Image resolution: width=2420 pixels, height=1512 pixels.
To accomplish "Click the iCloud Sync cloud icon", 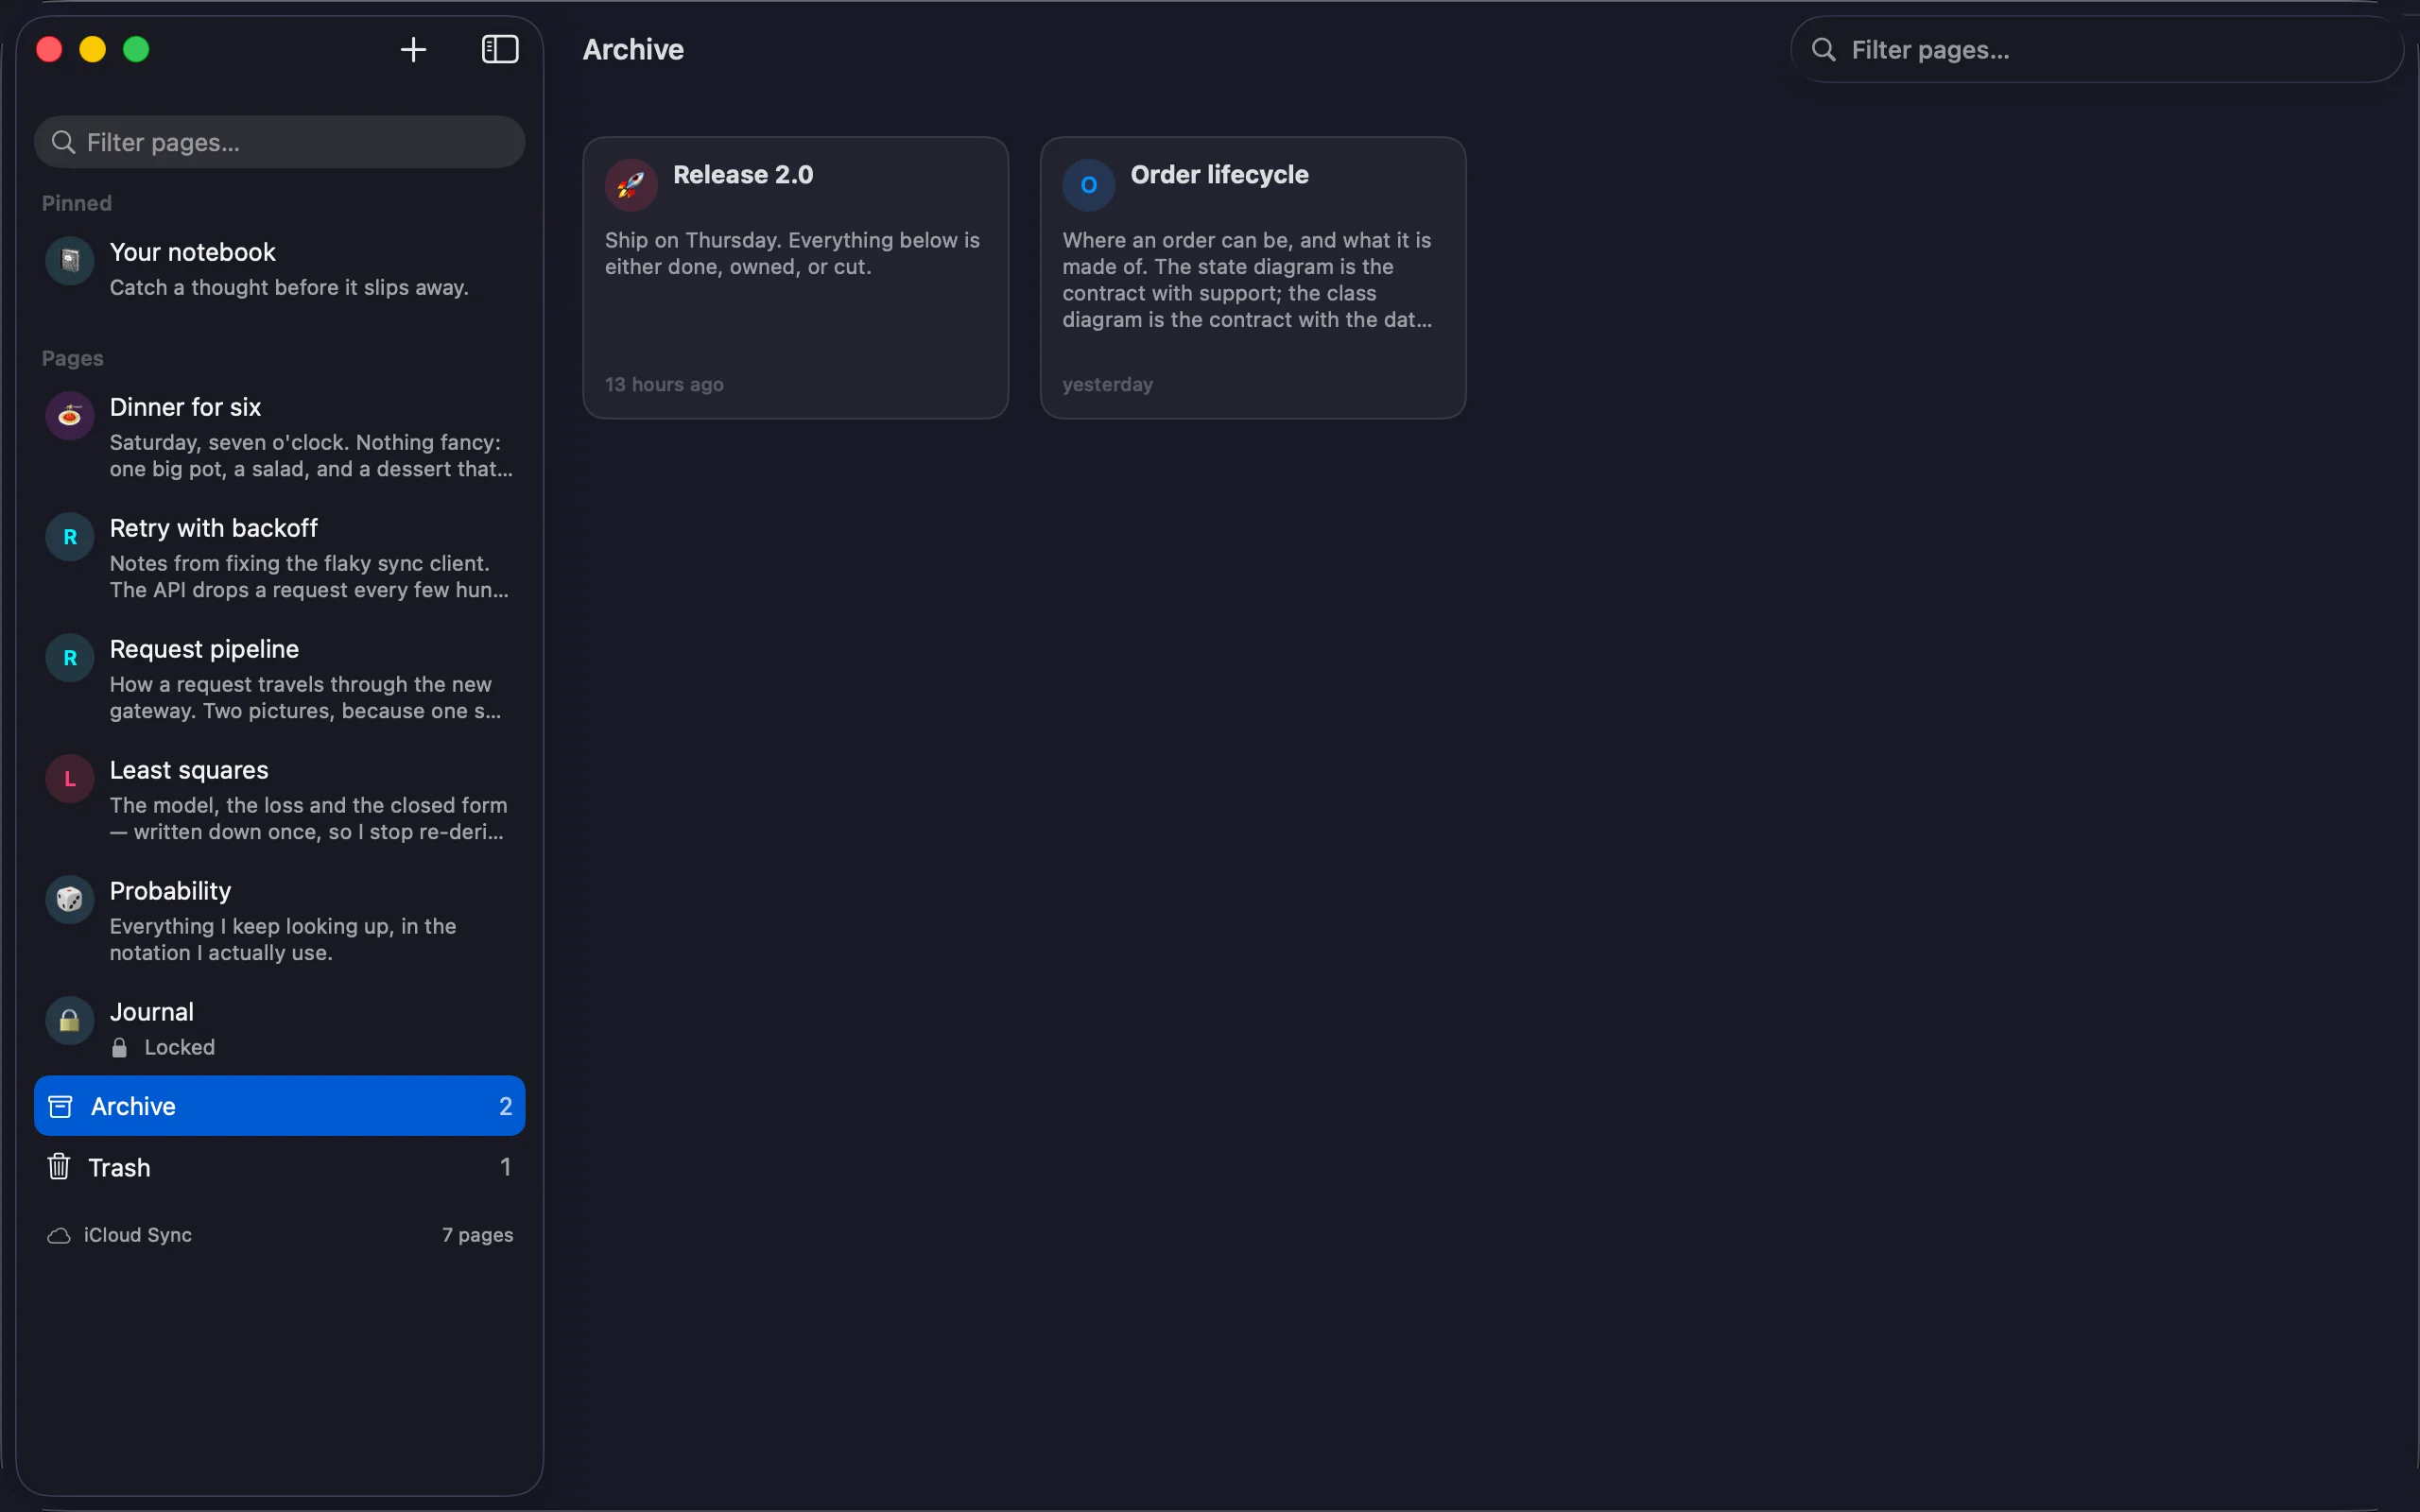I will click(x=59, y=1236).
